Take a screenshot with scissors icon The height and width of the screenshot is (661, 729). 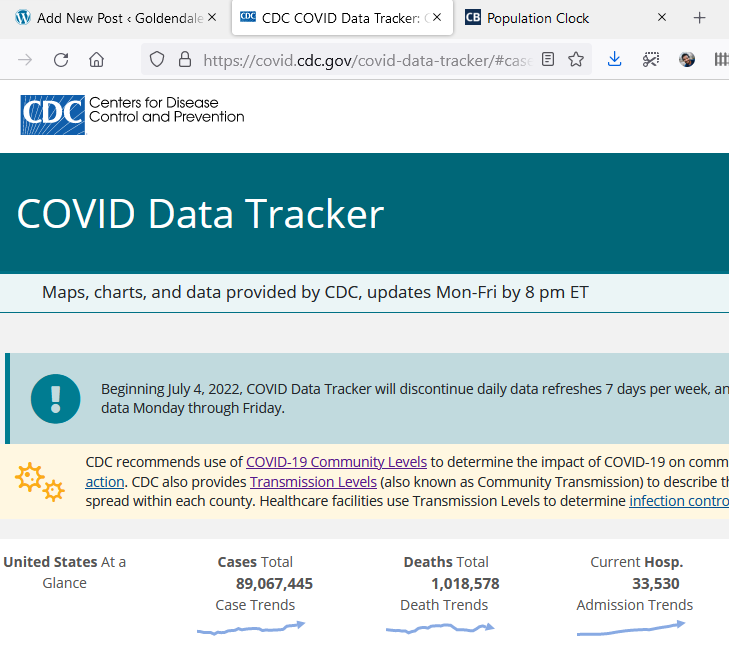pos(651,59)
